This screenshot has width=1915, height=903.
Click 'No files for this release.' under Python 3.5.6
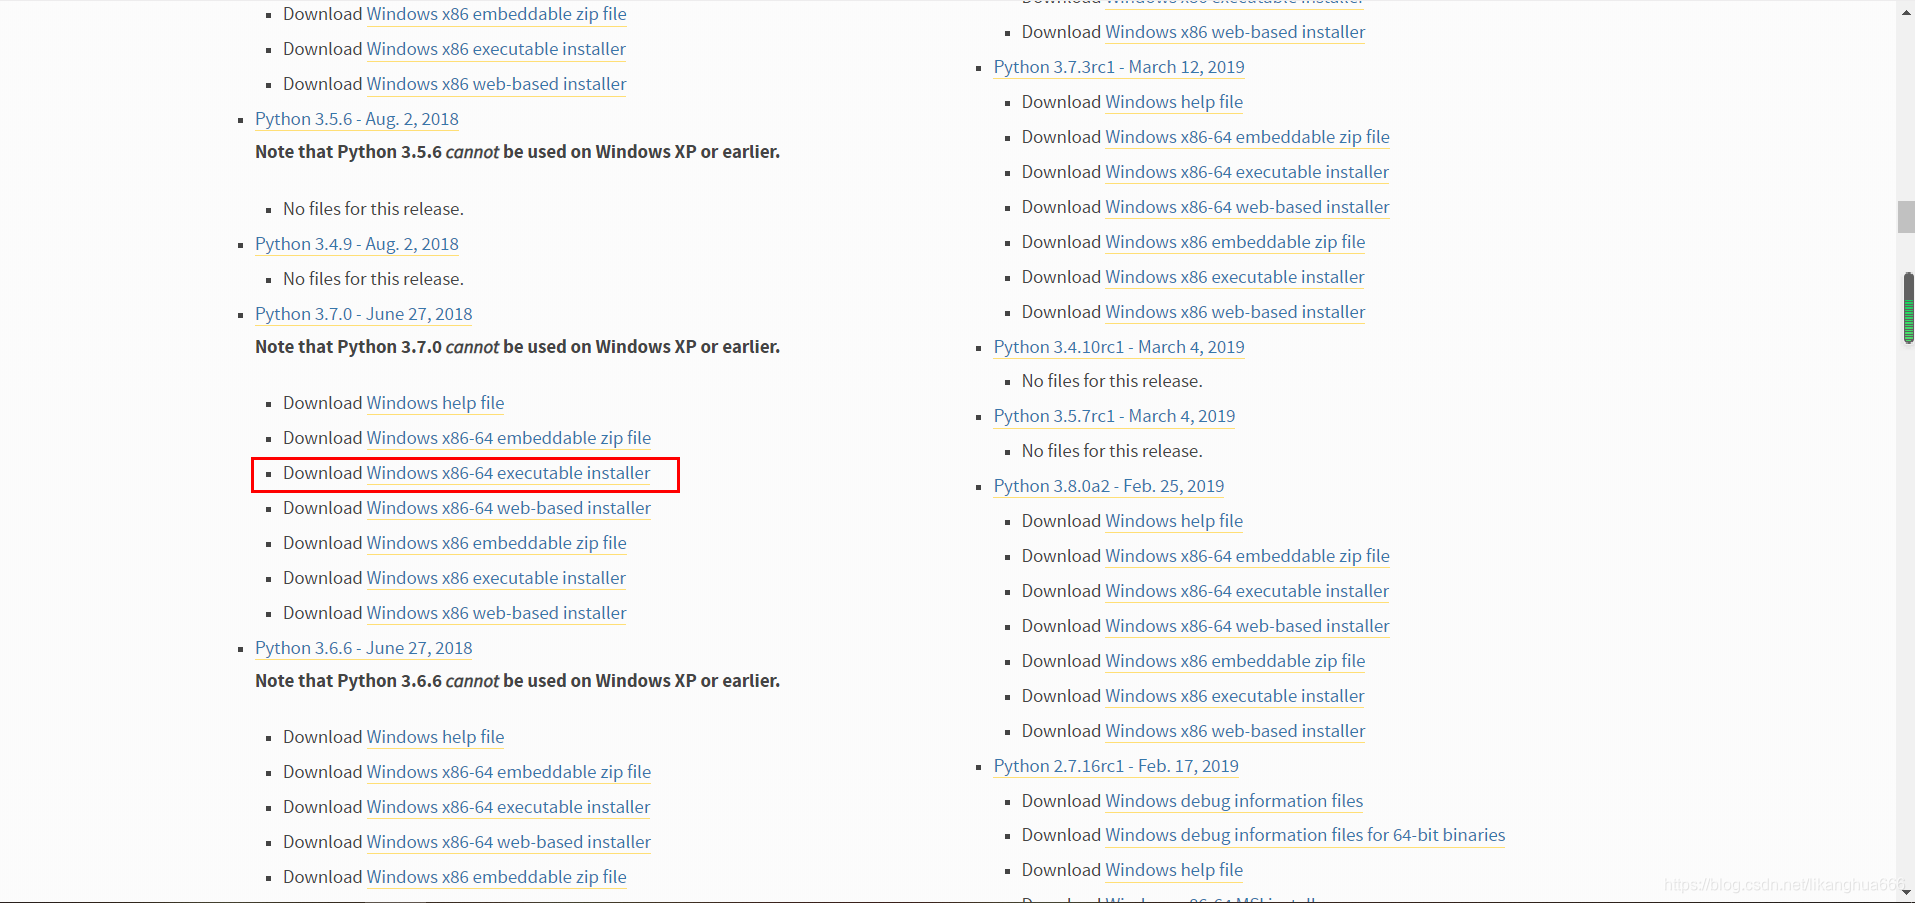pos(373,209)
